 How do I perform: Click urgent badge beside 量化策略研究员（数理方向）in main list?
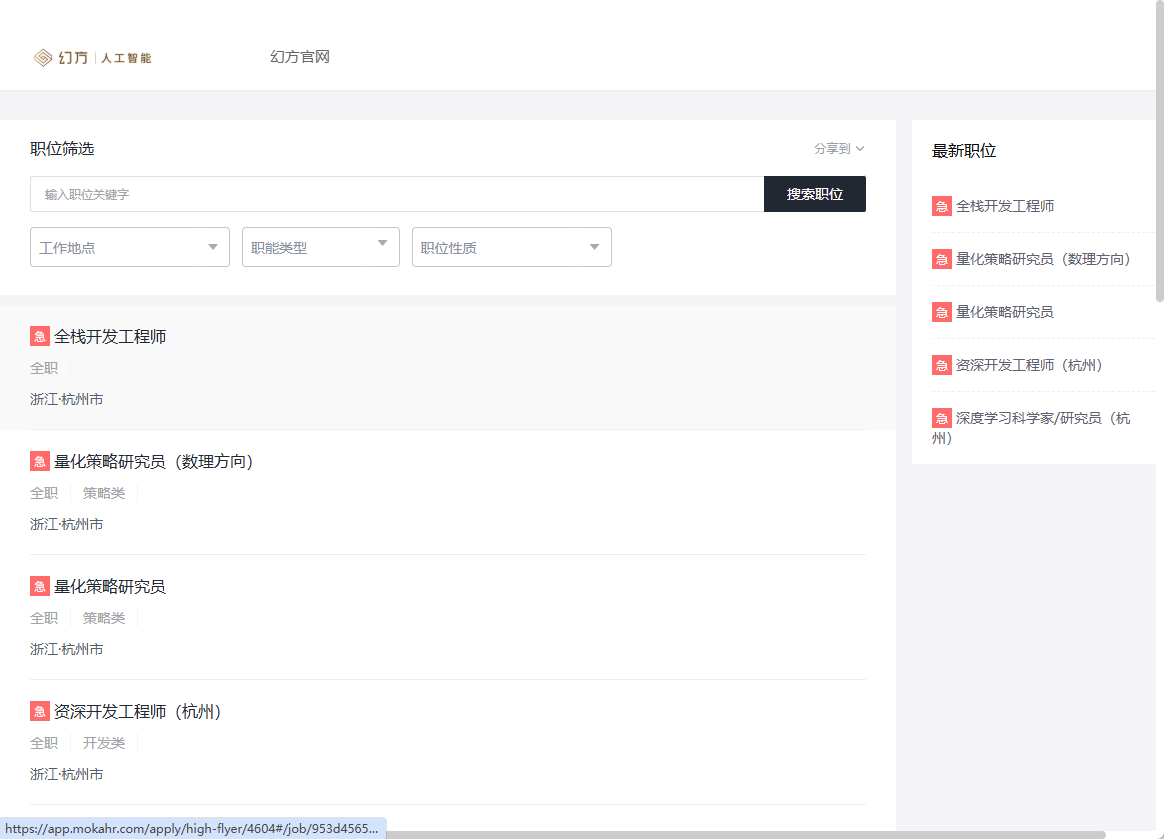[40, 462]
